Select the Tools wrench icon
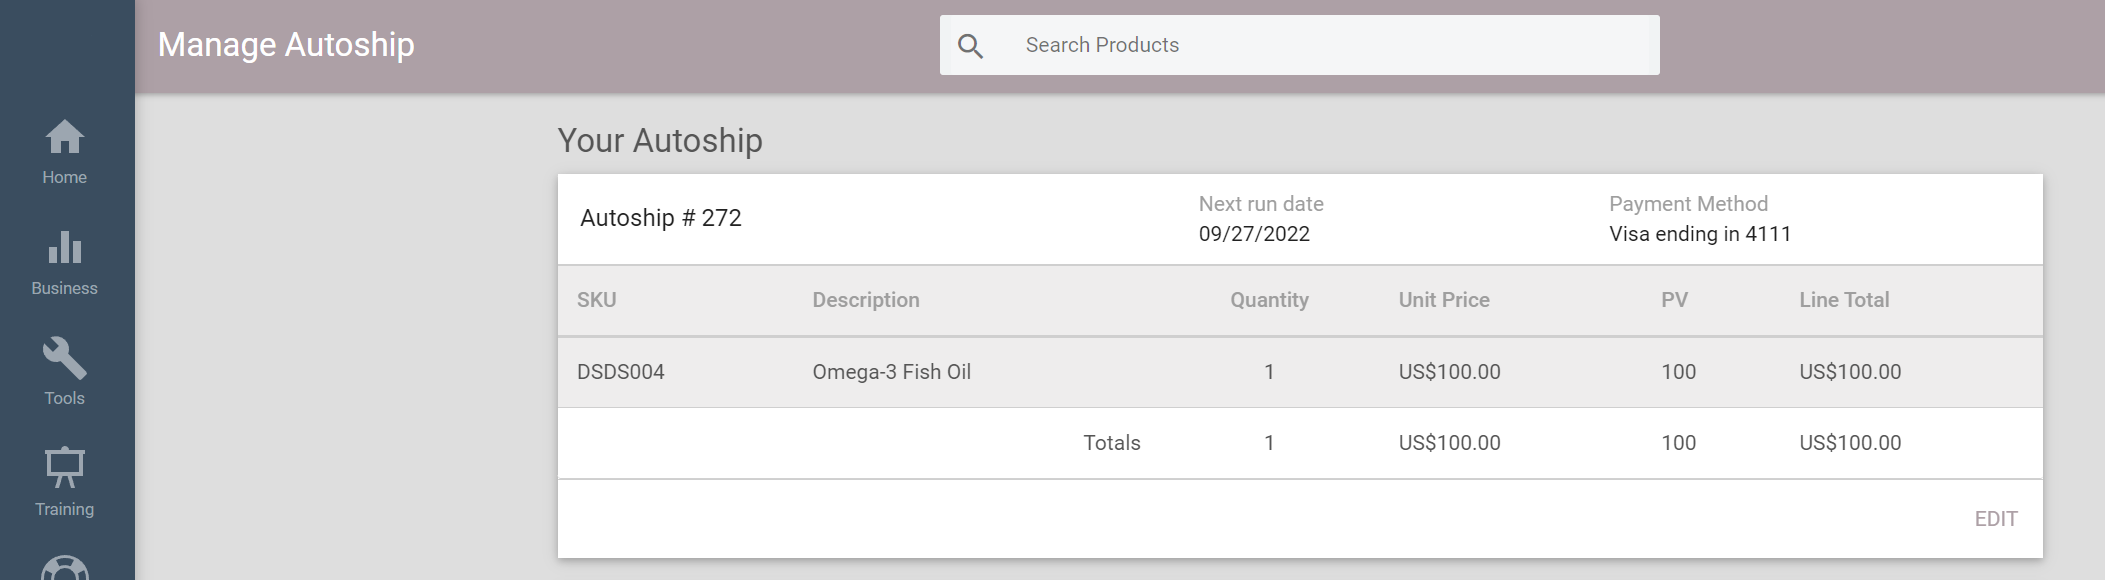 click(x=64, y=358)
